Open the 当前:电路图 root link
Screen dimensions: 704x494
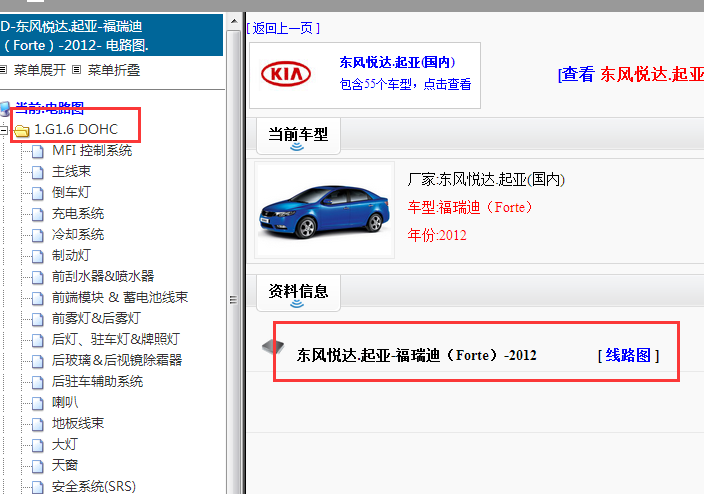(x=49, y=108)
